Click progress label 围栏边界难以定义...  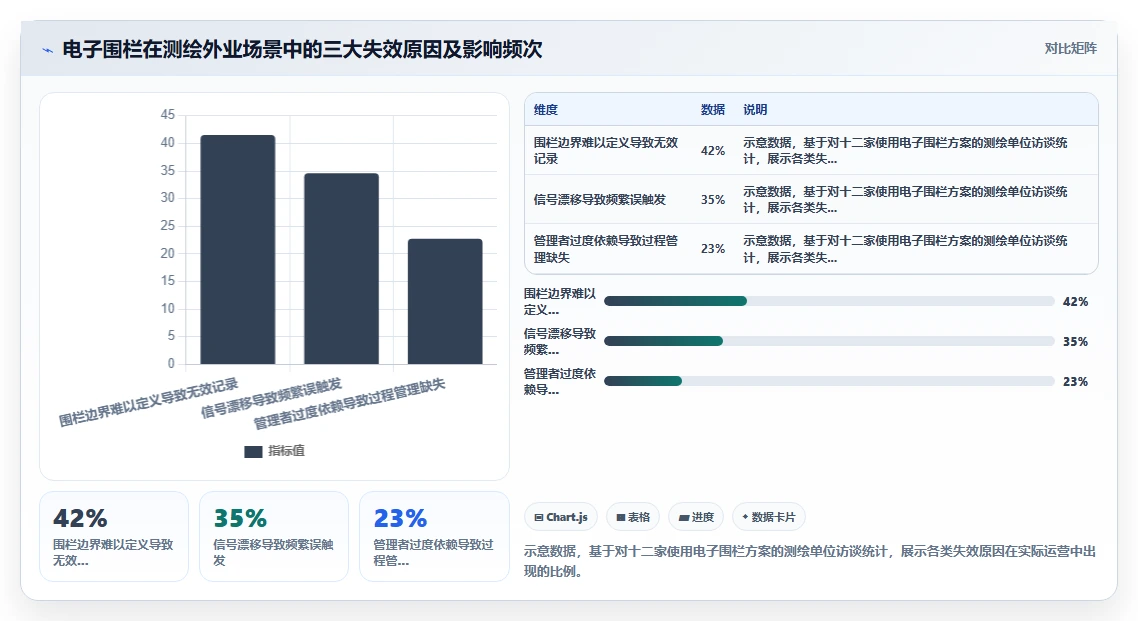[x=560, y=302]
